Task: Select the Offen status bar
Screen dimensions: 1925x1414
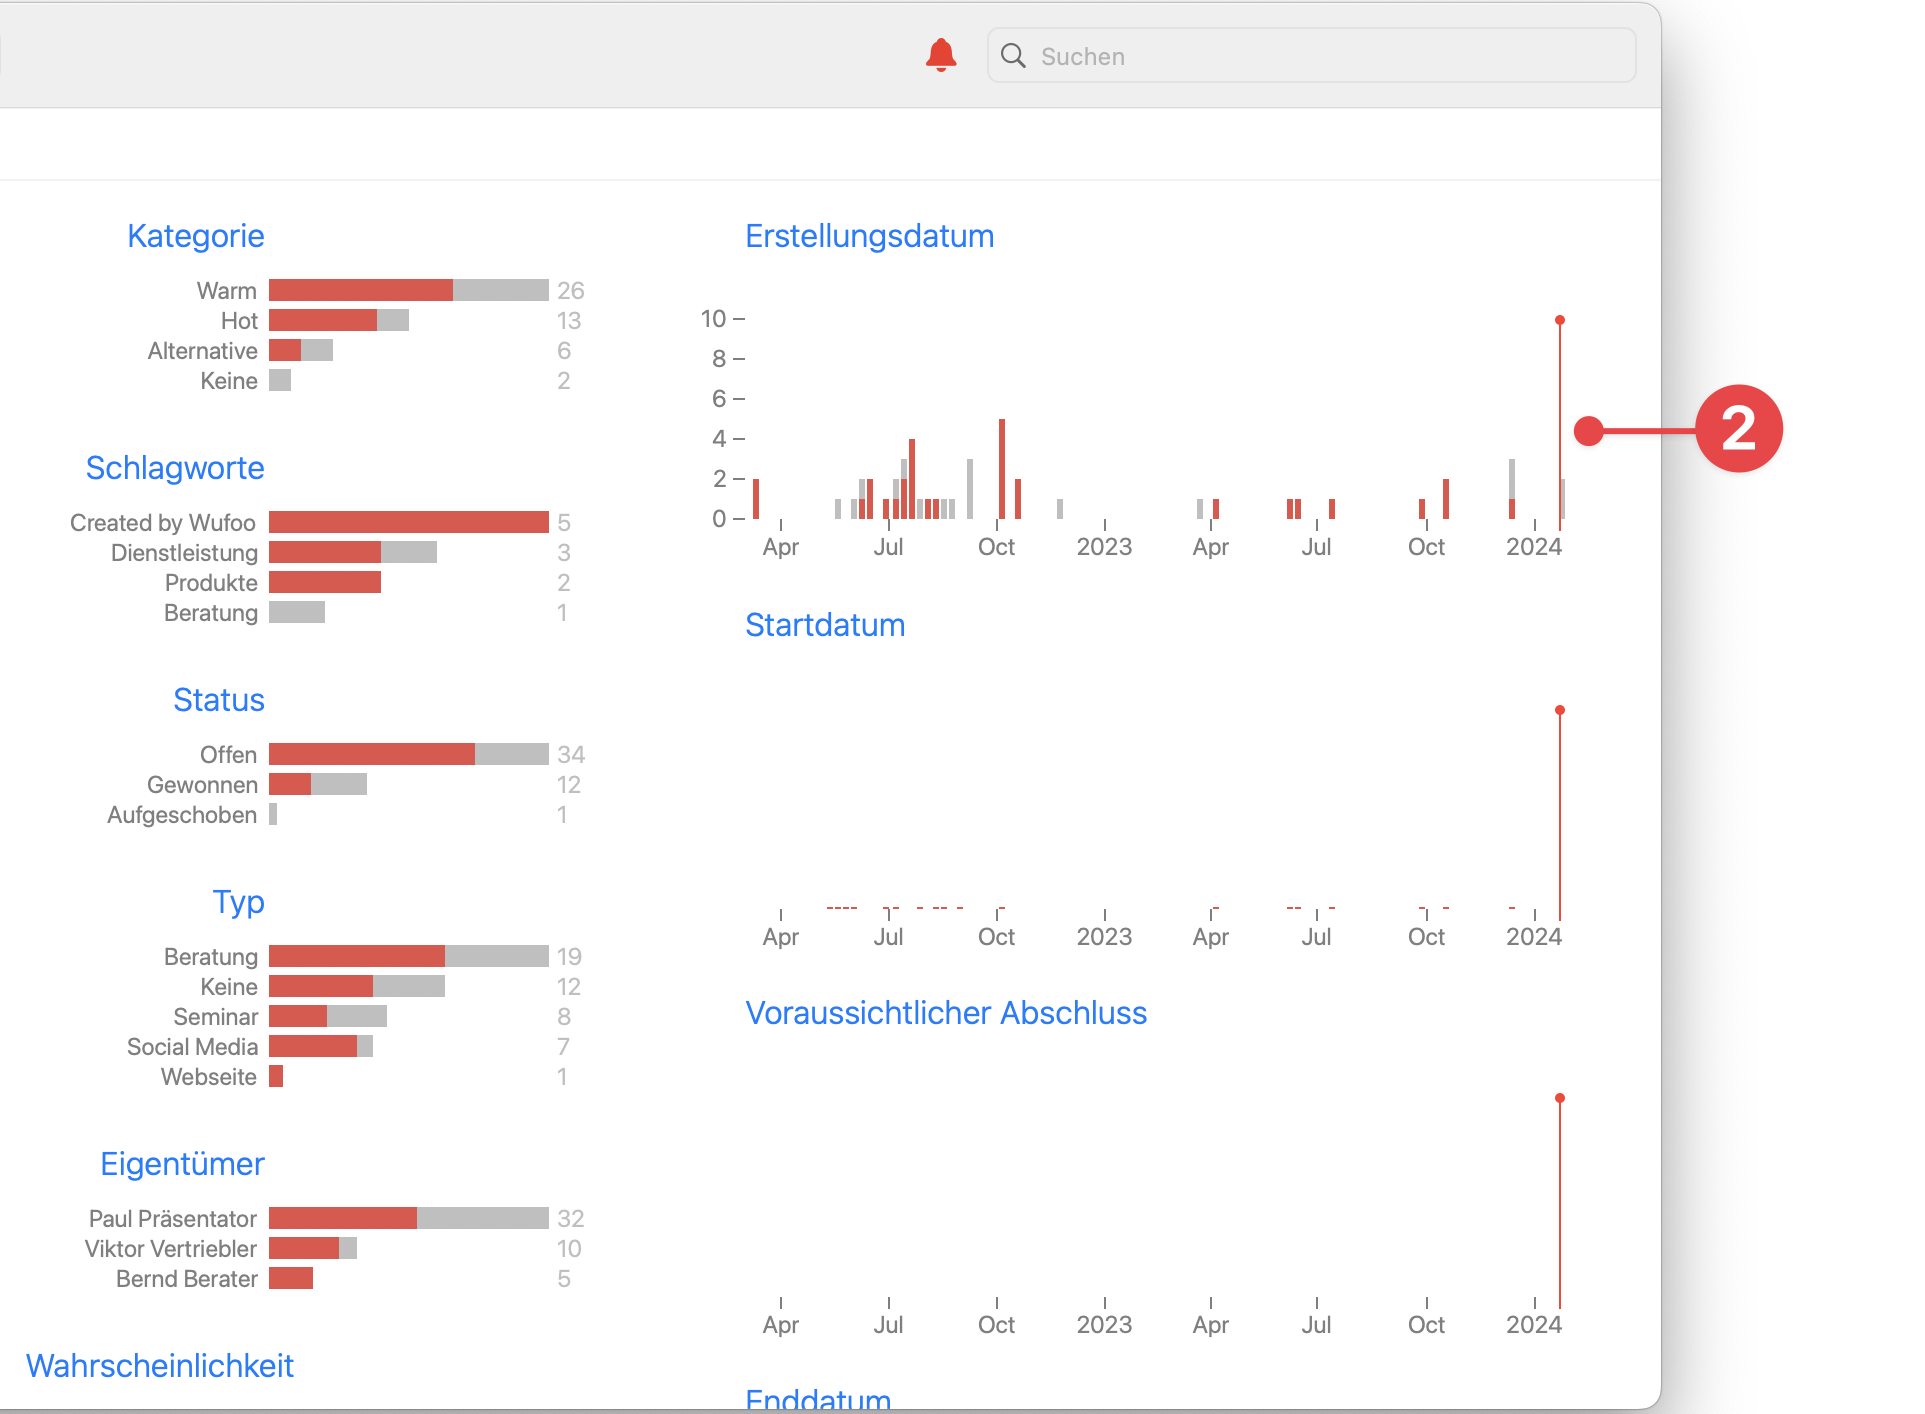Action: (408, 754)
